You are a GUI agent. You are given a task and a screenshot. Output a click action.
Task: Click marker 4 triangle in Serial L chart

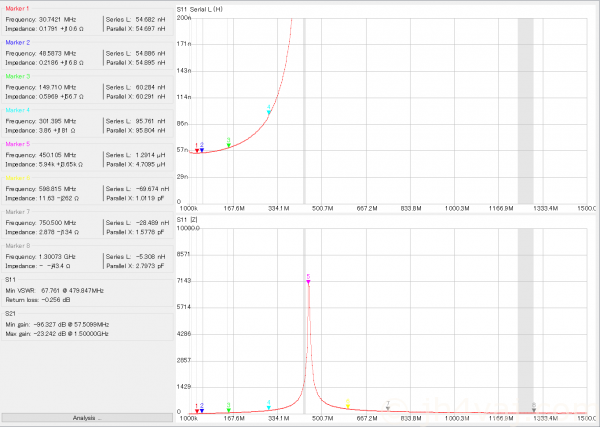[x=269, y=112]
